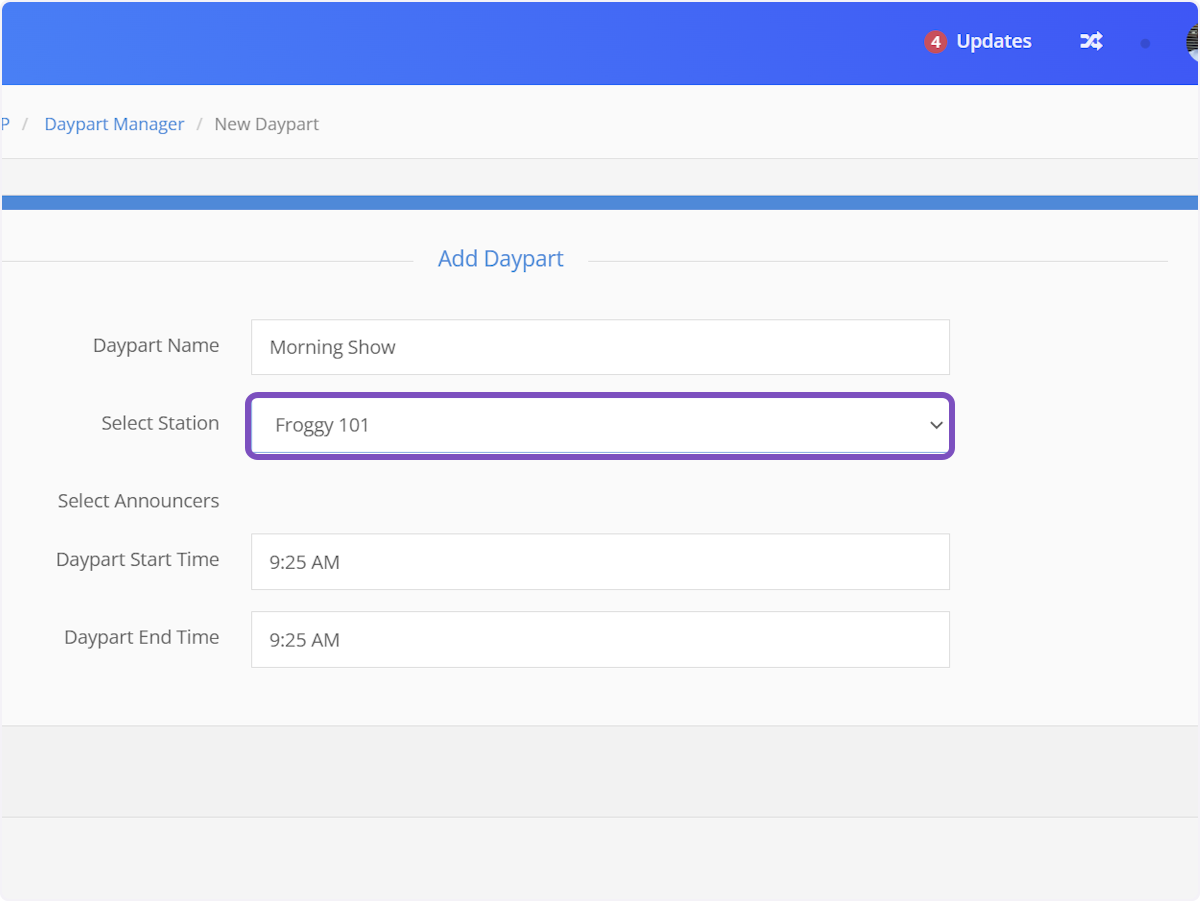Click the shuffle arrows icon in header

click(1091, 41)
